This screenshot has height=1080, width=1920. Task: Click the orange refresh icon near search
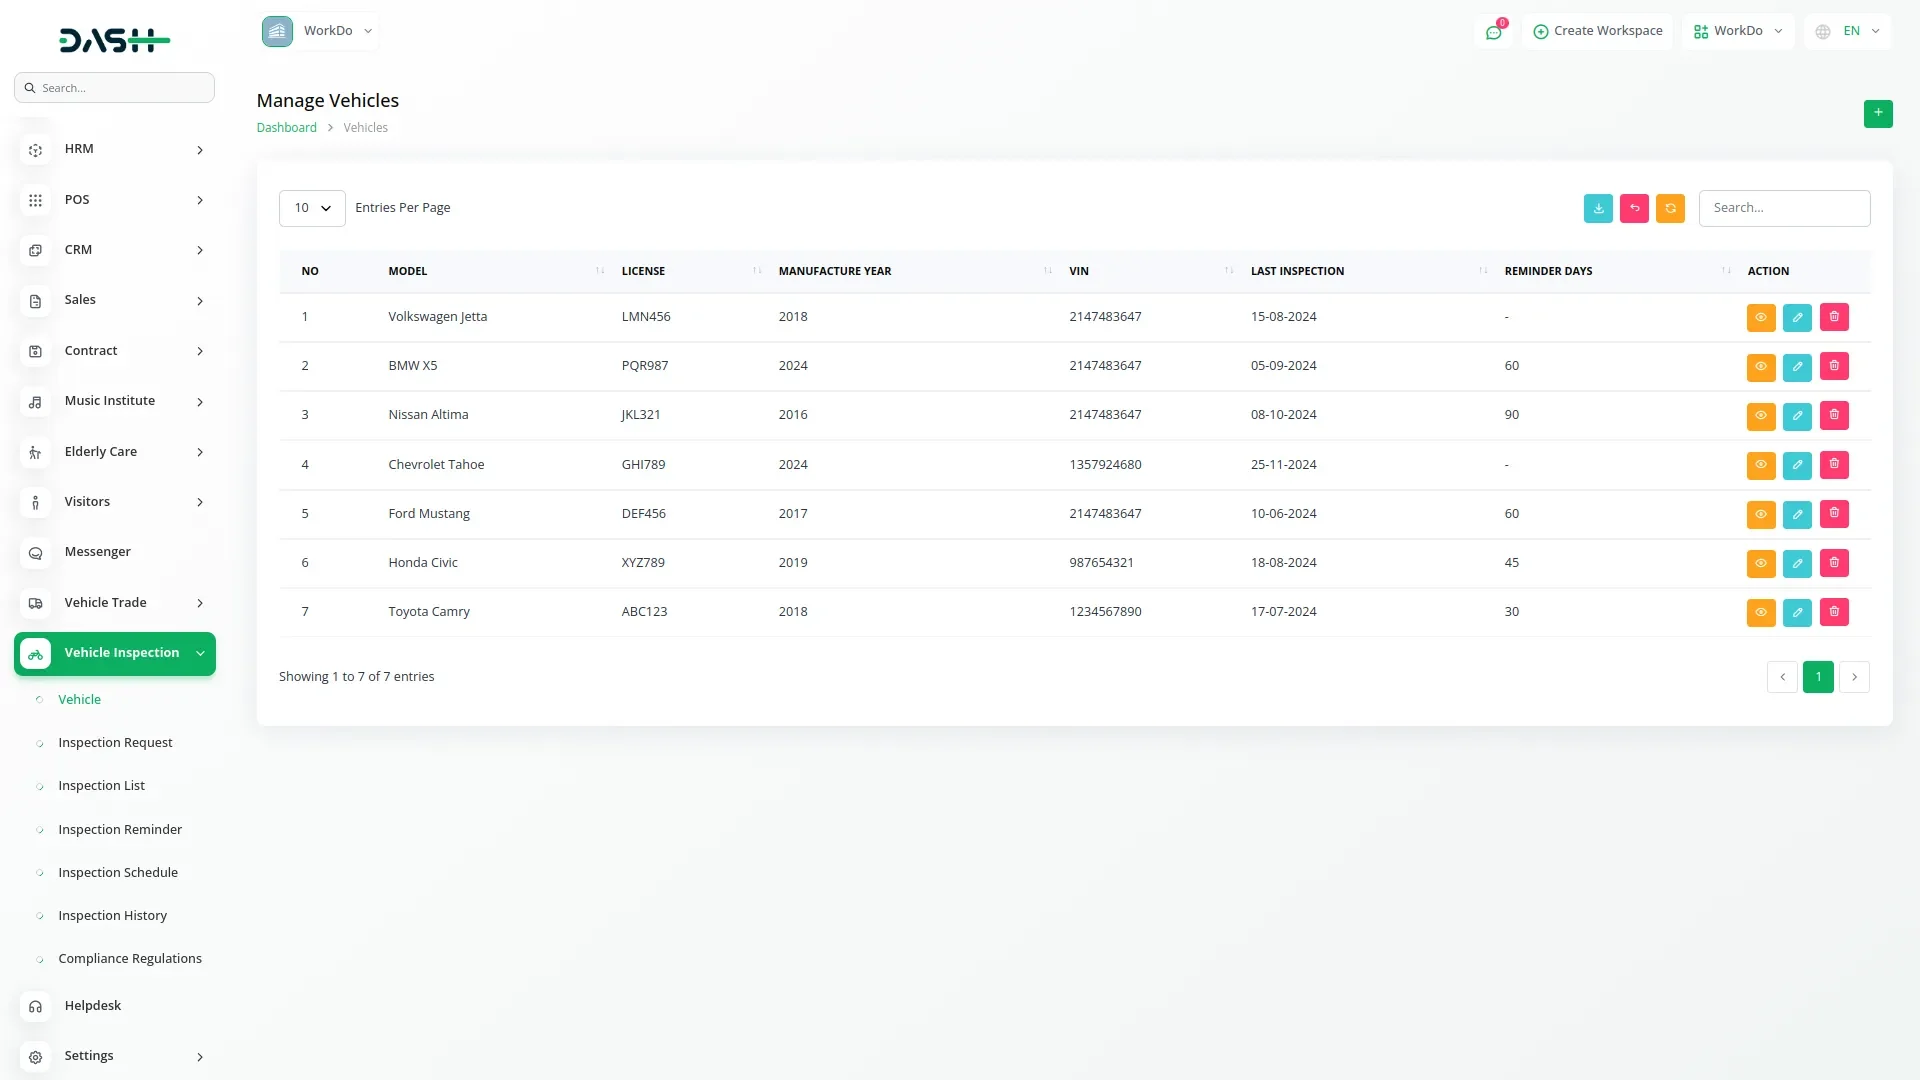coord(1670,208)
